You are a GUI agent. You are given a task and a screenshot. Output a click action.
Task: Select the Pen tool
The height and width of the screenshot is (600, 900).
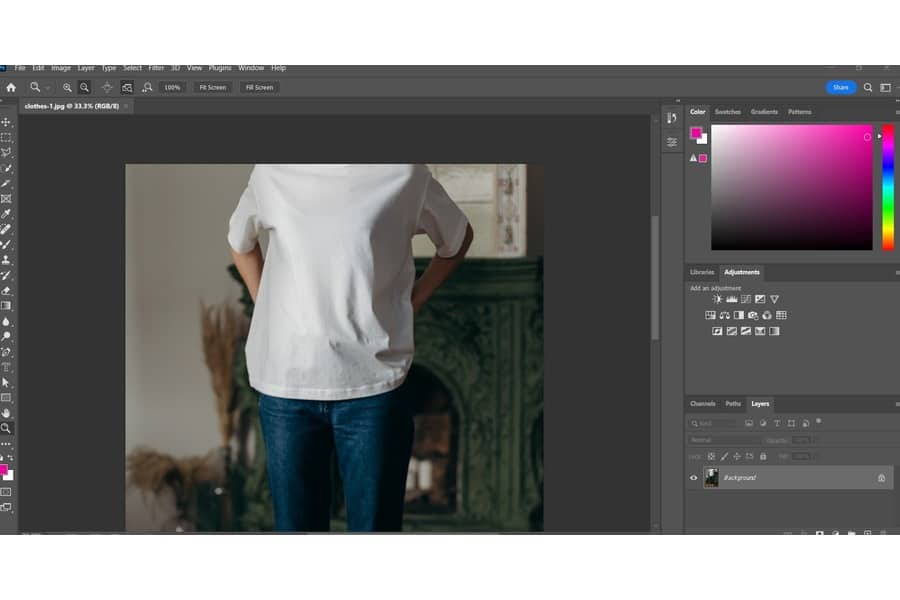click(6, 352)
